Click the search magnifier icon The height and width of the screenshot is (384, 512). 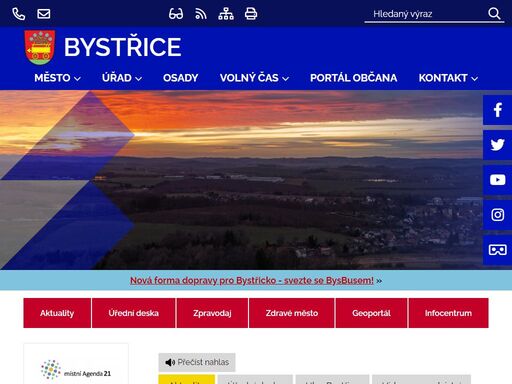click(494, 14)
